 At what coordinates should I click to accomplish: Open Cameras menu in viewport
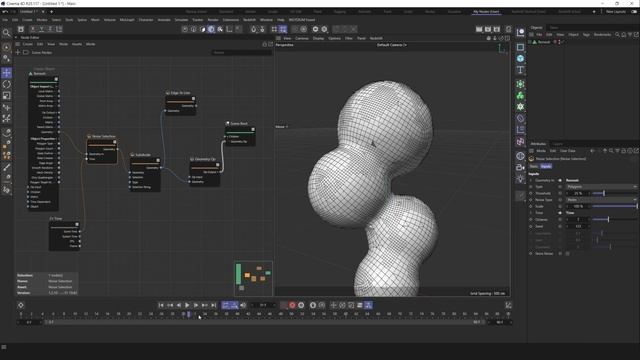click(302, 38)
